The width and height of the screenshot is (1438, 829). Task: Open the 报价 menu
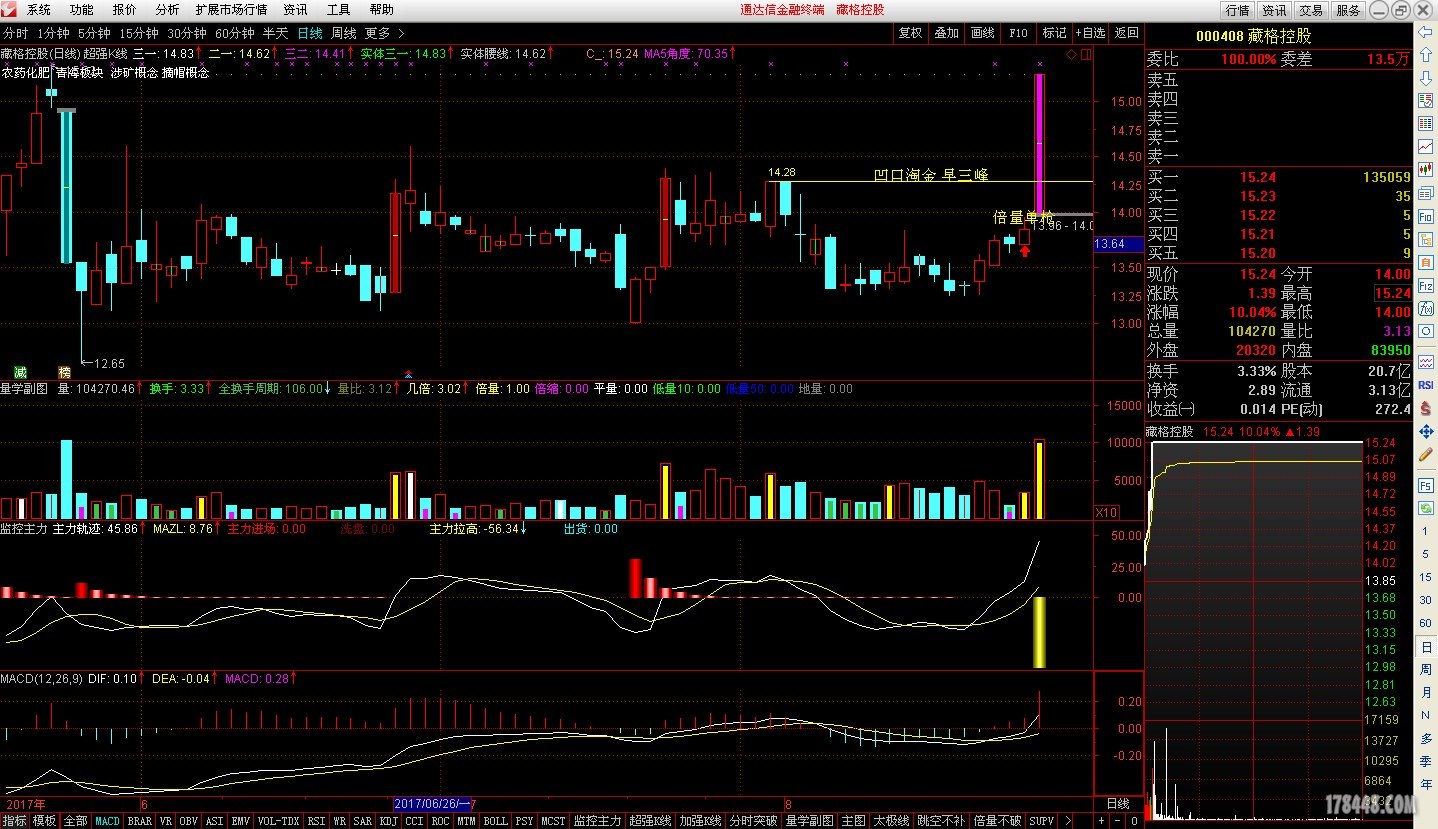125,9
